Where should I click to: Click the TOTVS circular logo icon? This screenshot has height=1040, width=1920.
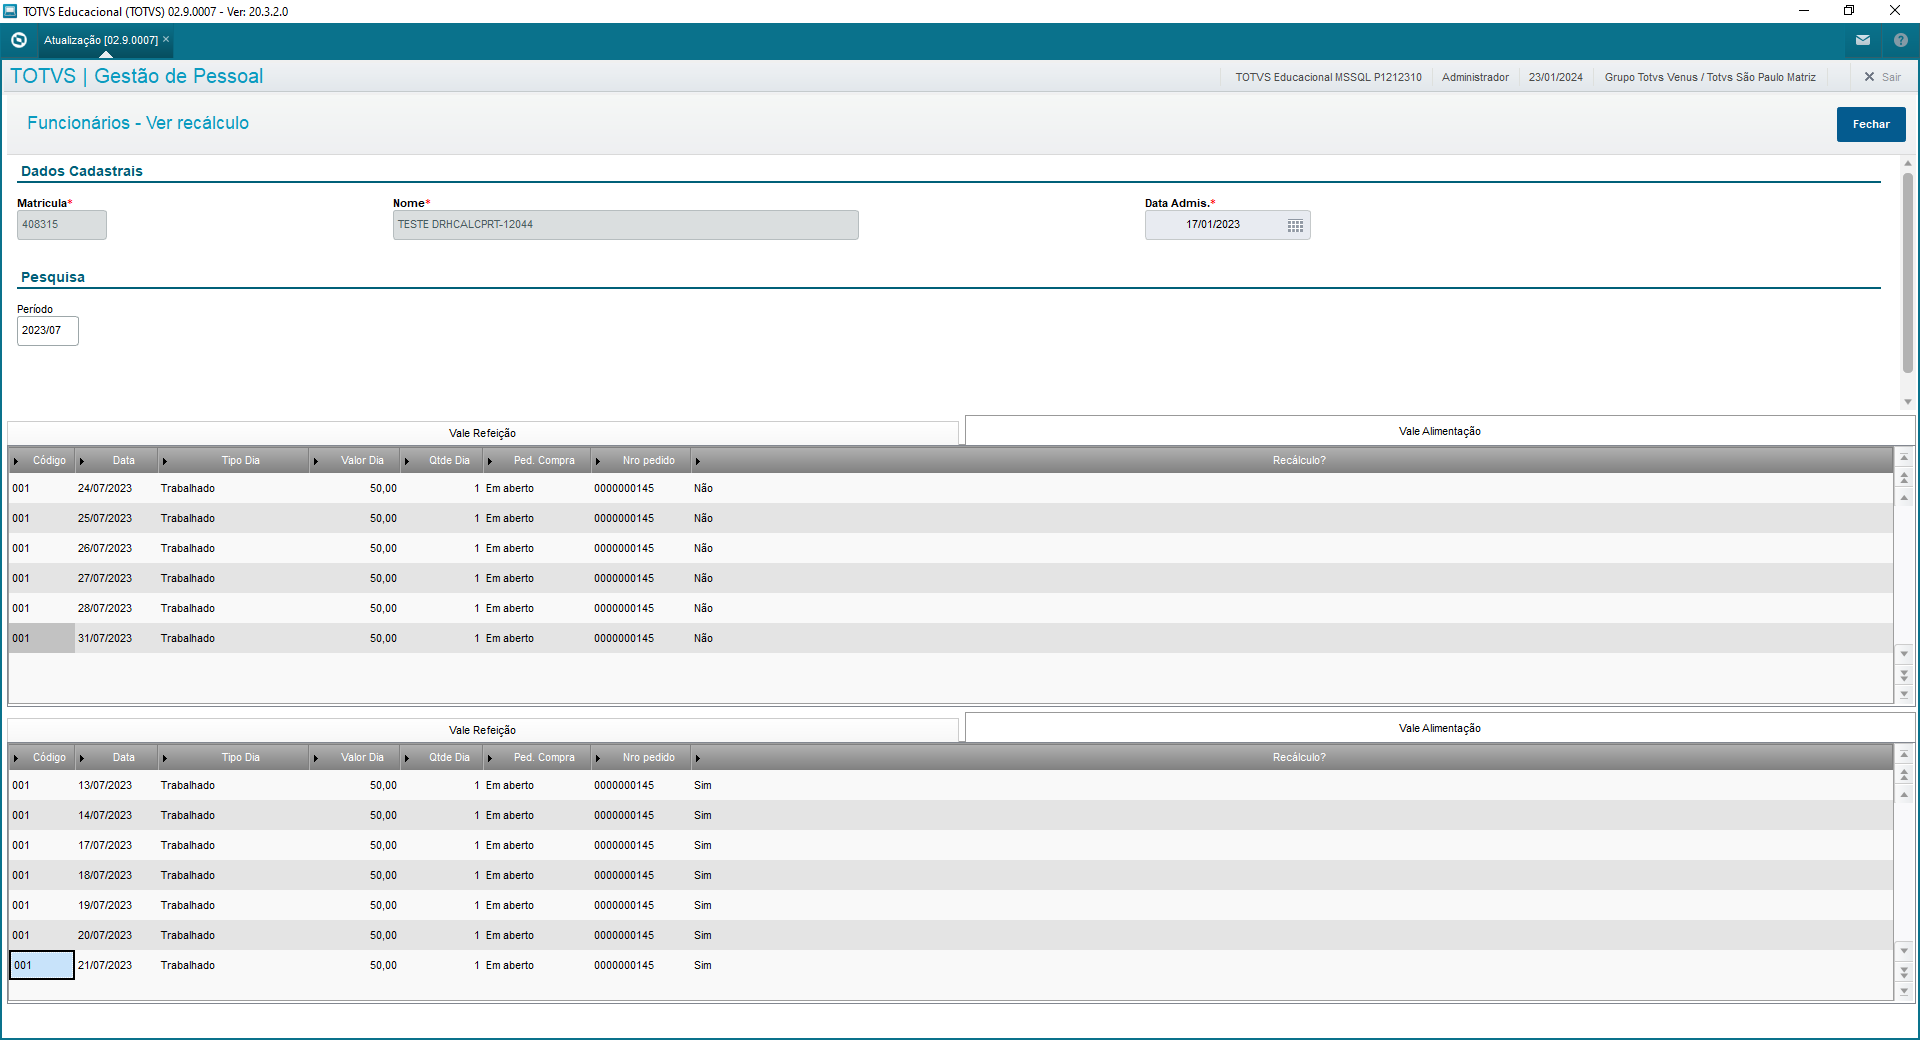click(19, 40)
